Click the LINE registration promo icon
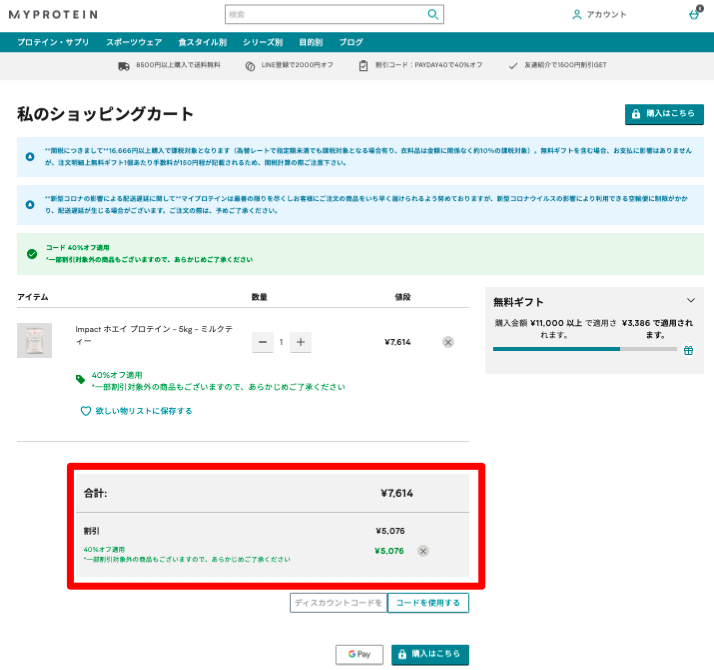714x670 pixels. pos(250,66)
